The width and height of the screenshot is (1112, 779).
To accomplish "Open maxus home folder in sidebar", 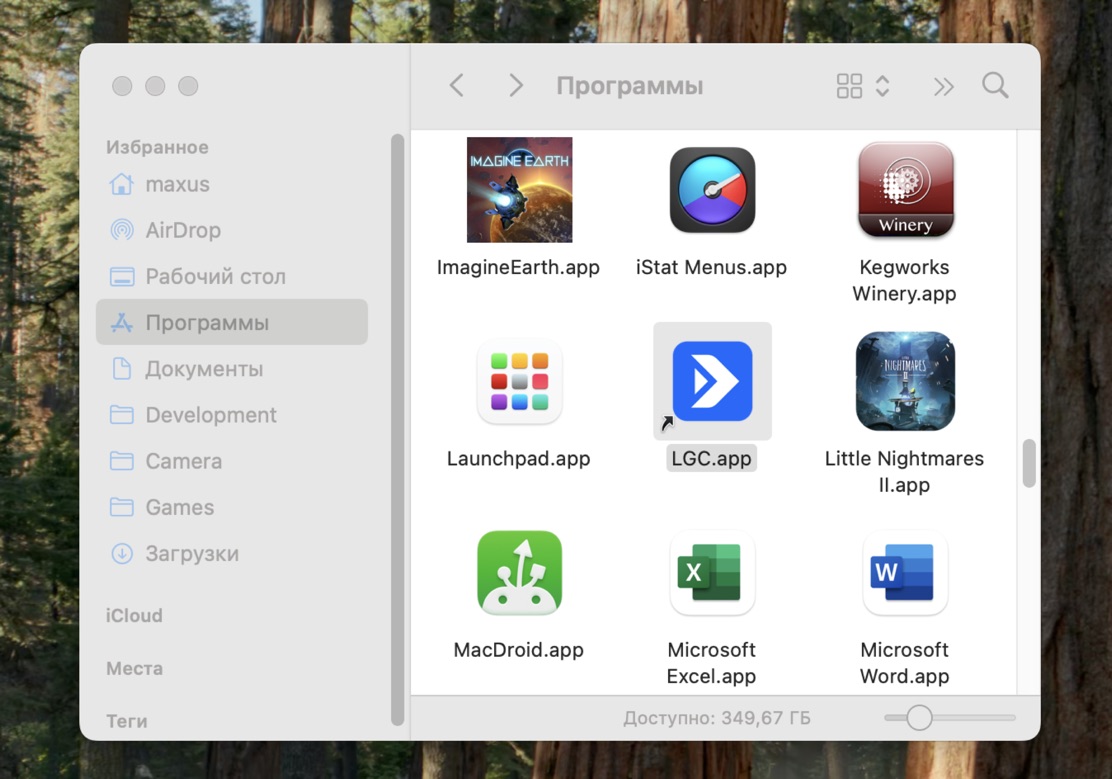I will point(231,184).
